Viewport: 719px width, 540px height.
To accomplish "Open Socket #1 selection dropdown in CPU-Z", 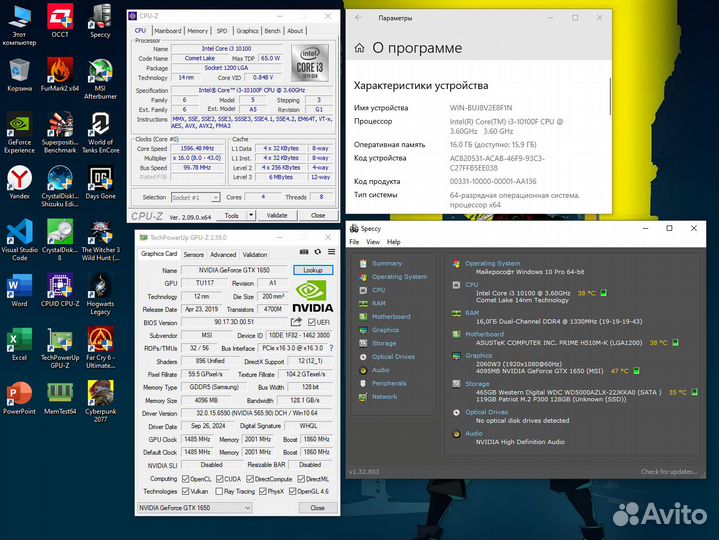I will click(195, 198).
